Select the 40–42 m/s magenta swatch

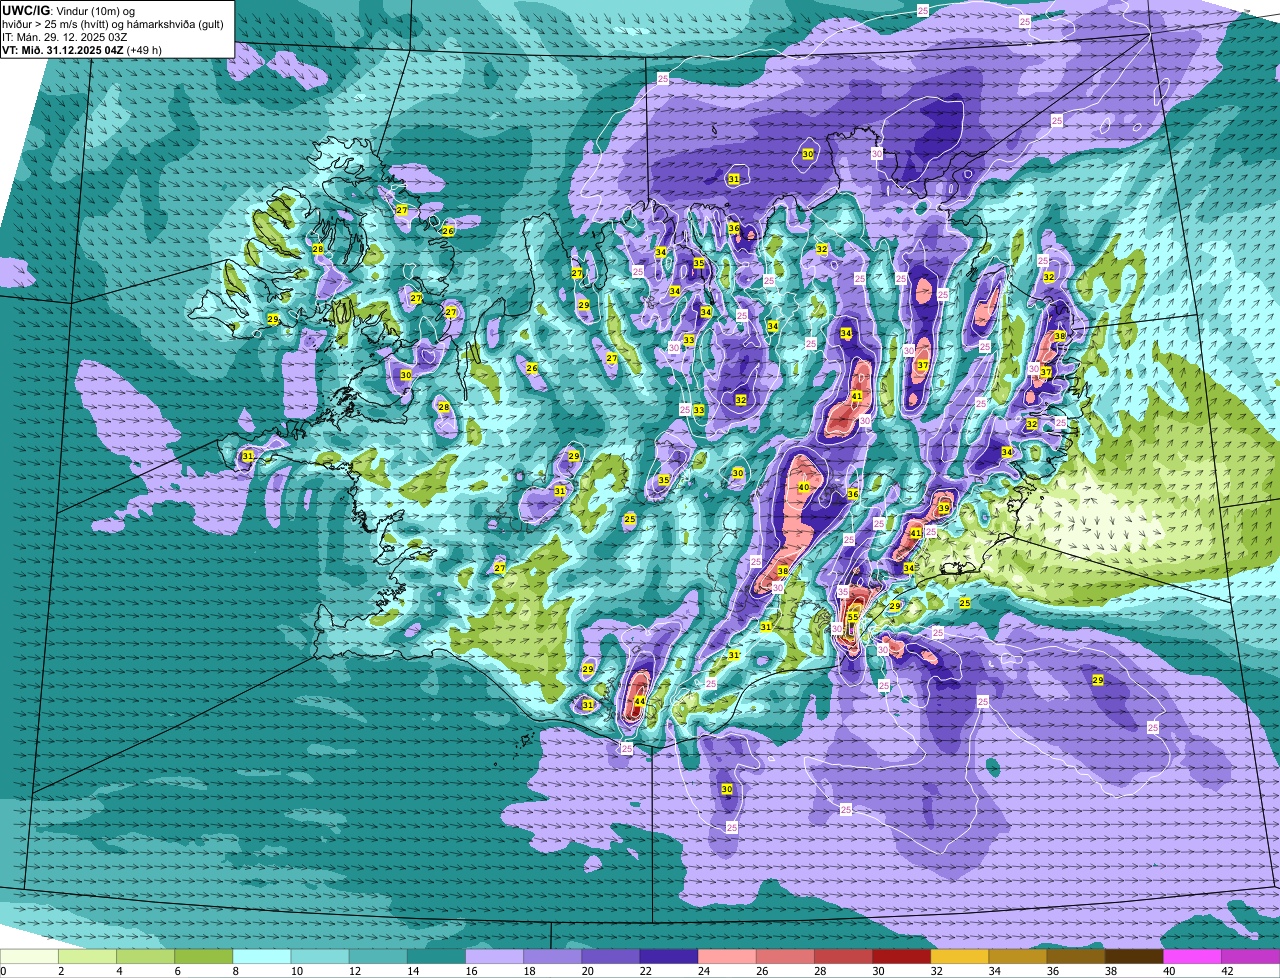(x=1192, y=957)
